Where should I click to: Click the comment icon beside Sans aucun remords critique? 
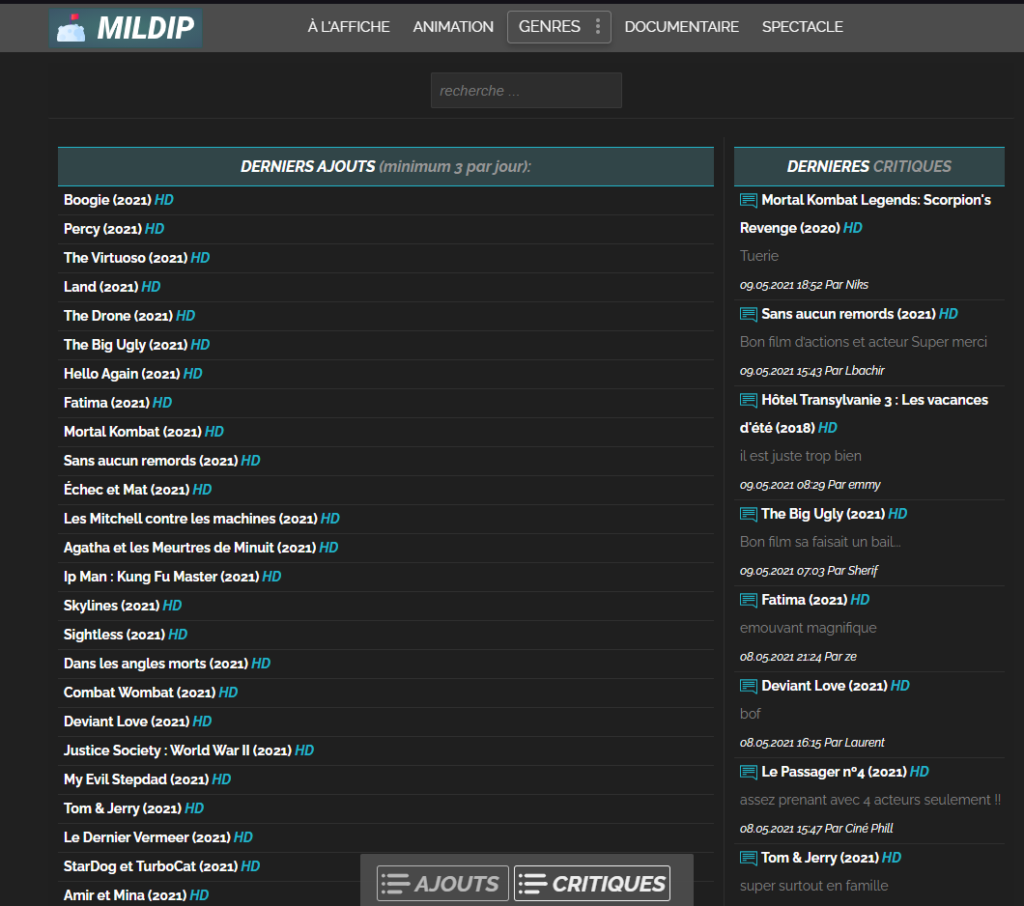(748, 314)
